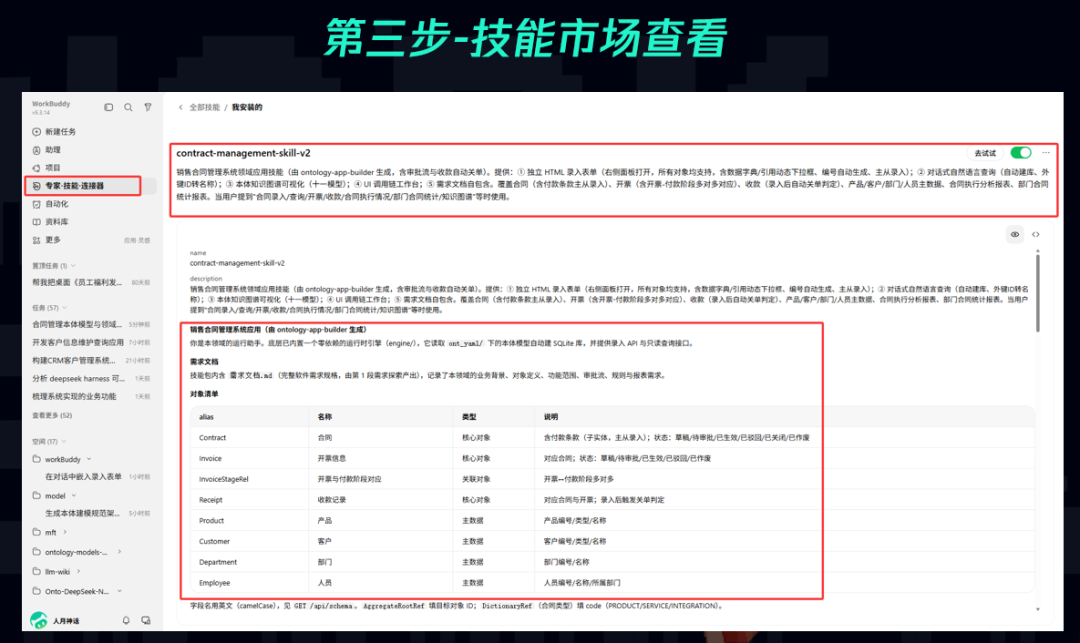This screenshot has height=643, width=1080.
Task: Click the 自动化 automation icon
Action: point(37,204)
